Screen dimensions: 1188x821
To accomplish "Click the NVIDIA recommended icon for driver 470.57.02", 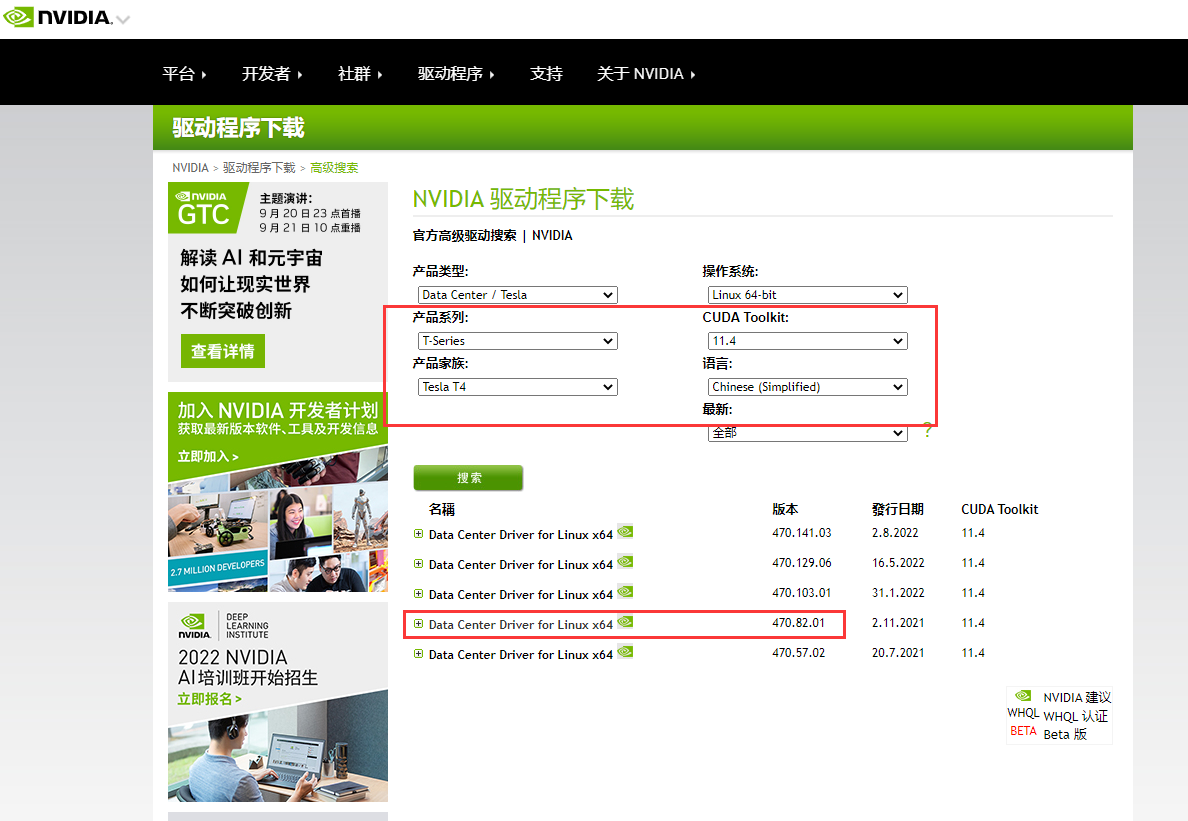I will [625, 651].
